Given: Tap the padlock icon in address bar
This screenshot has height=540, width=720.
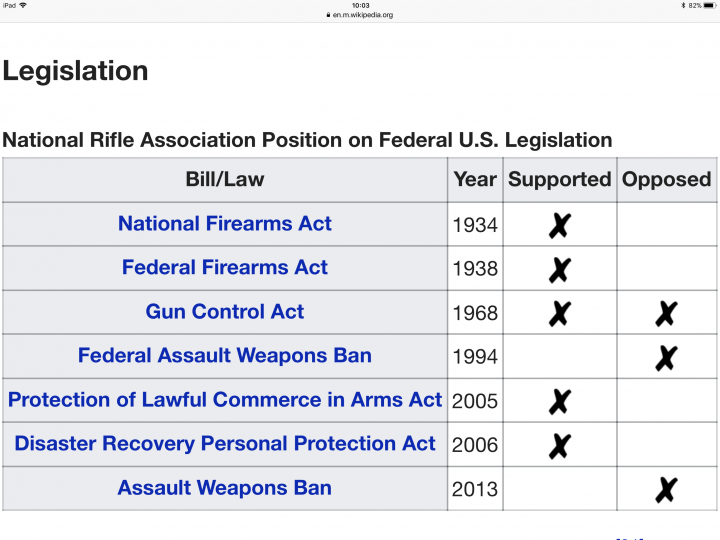Looking at the screenshot, I should tap(327, 15).
